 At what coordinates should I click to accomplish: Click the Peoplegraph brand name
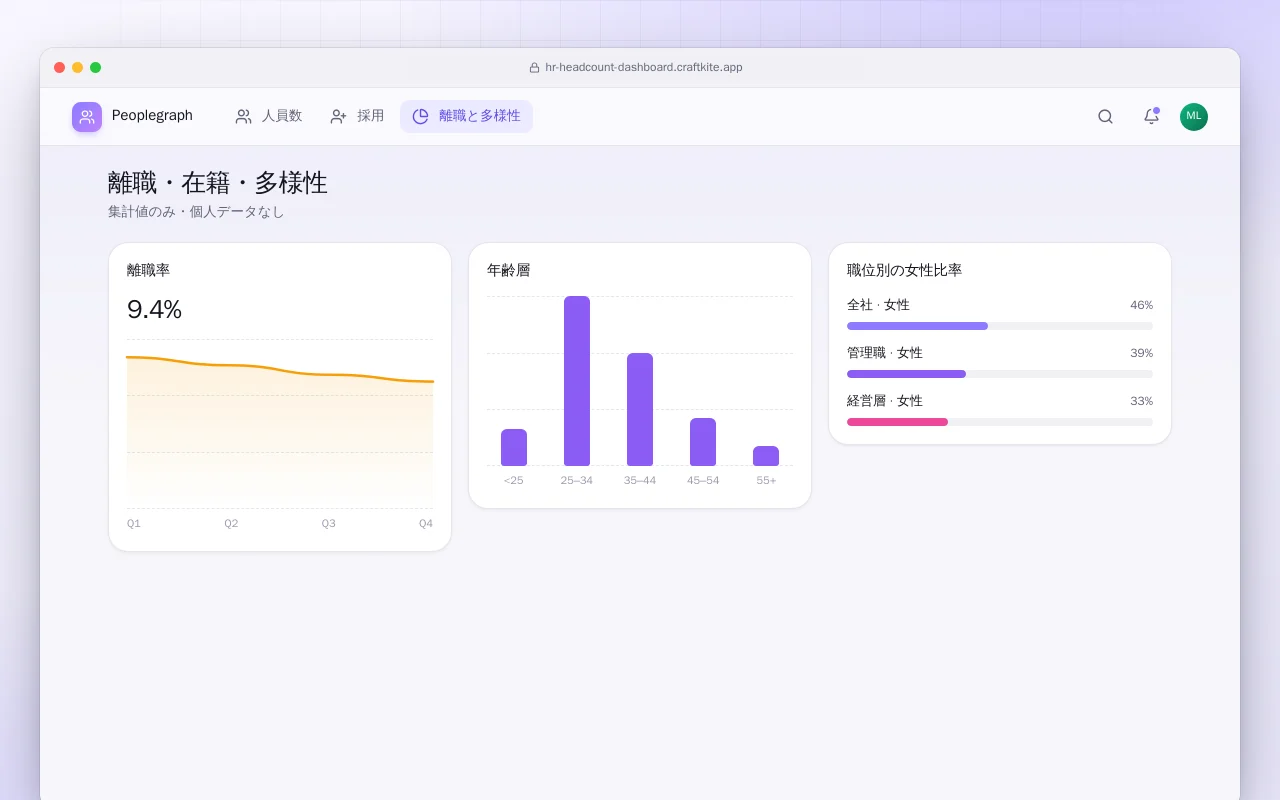point(152,116)
